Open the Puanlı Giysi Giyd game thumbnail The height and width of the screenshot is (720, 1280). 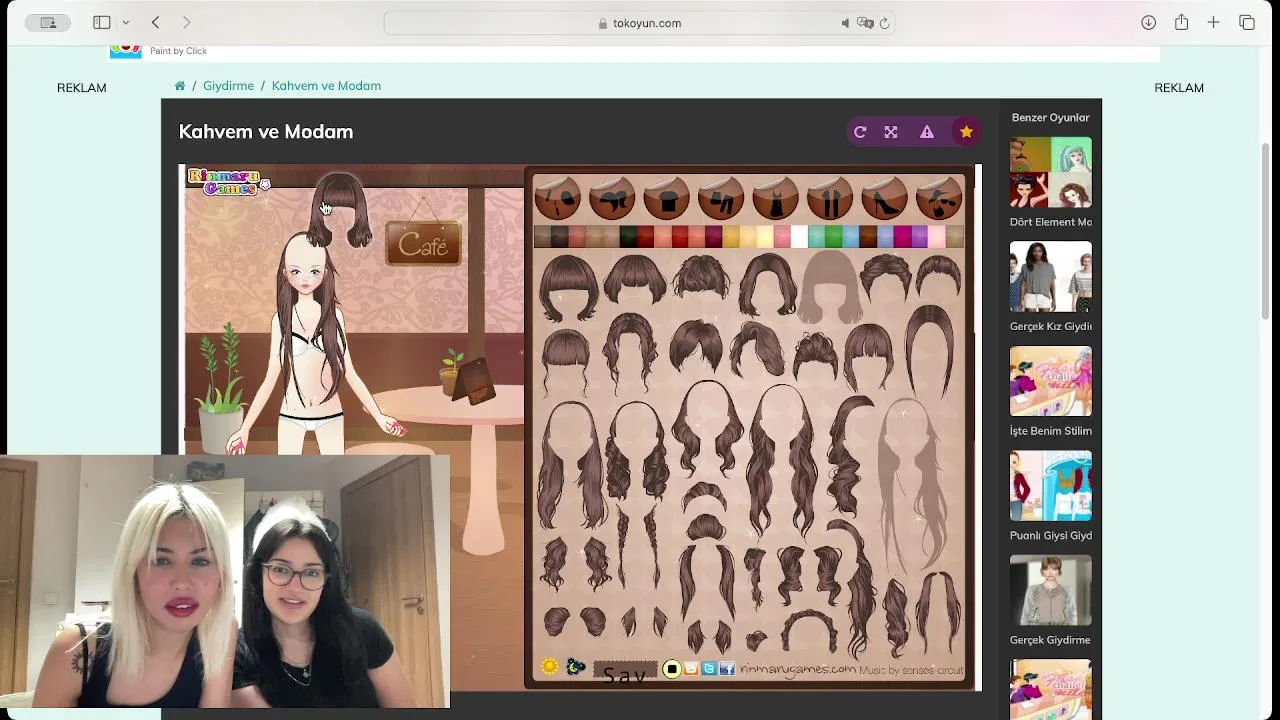pyautogui.click(x=1050, y=486)
